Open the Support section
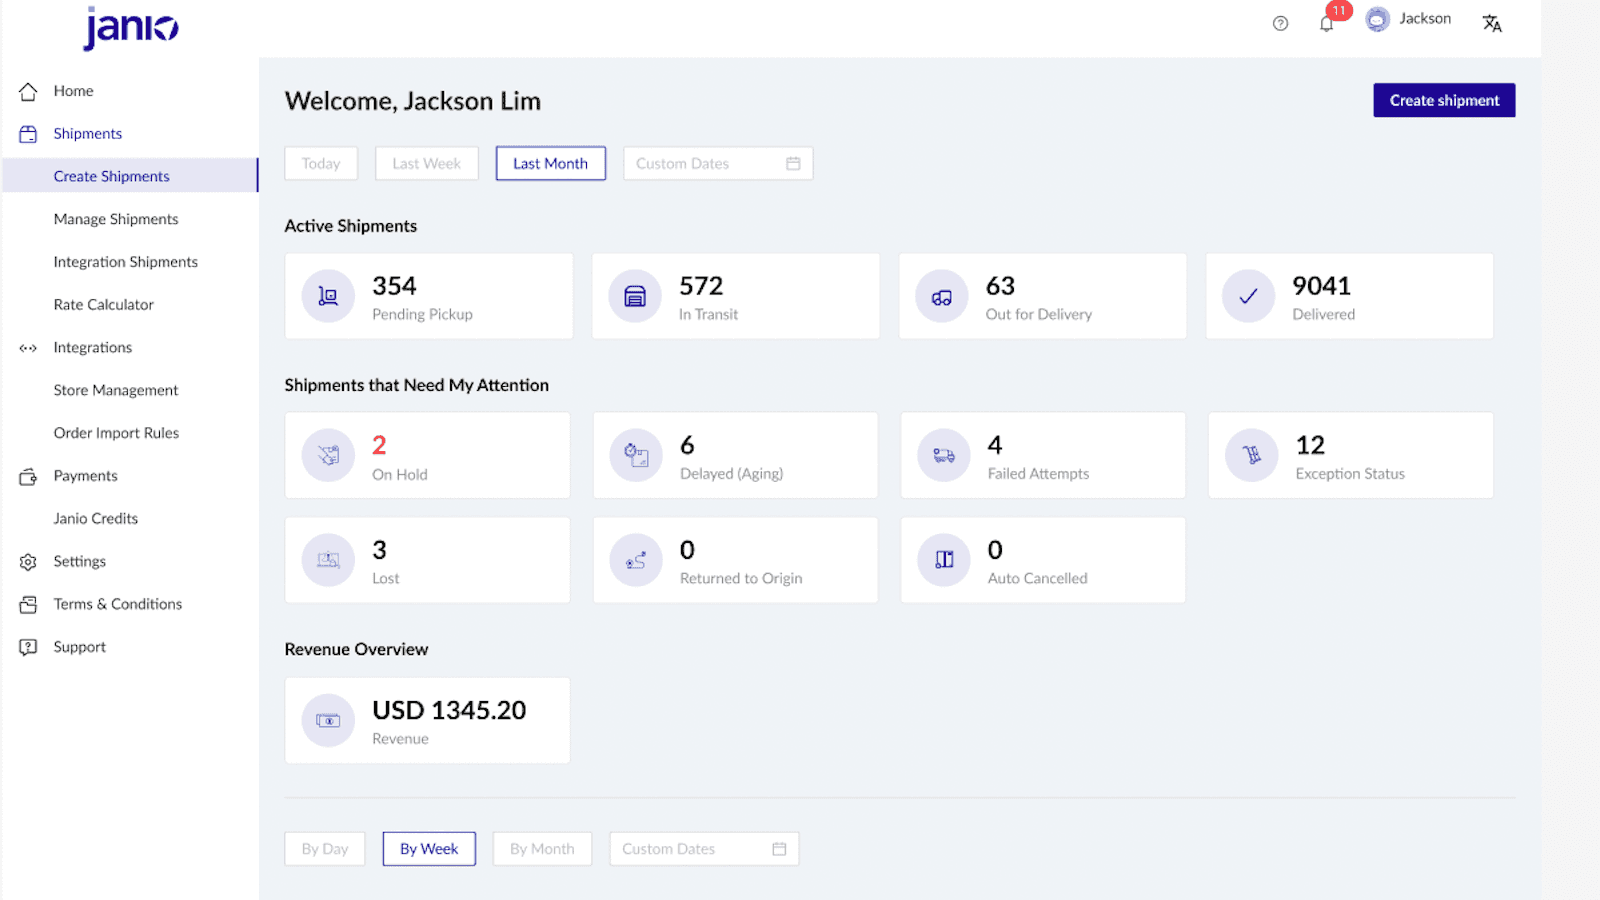This screenshot has height=900, width=1600. tap(79, 646)
